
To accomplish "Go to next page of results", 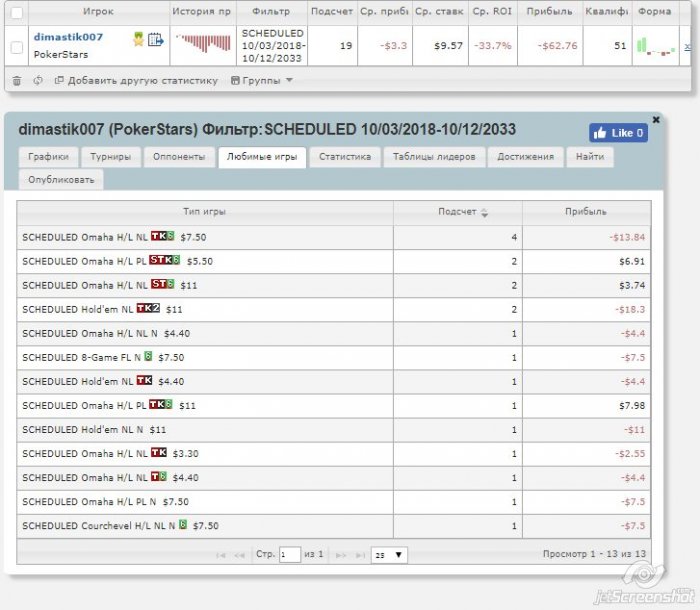I will tap(341, 556).
